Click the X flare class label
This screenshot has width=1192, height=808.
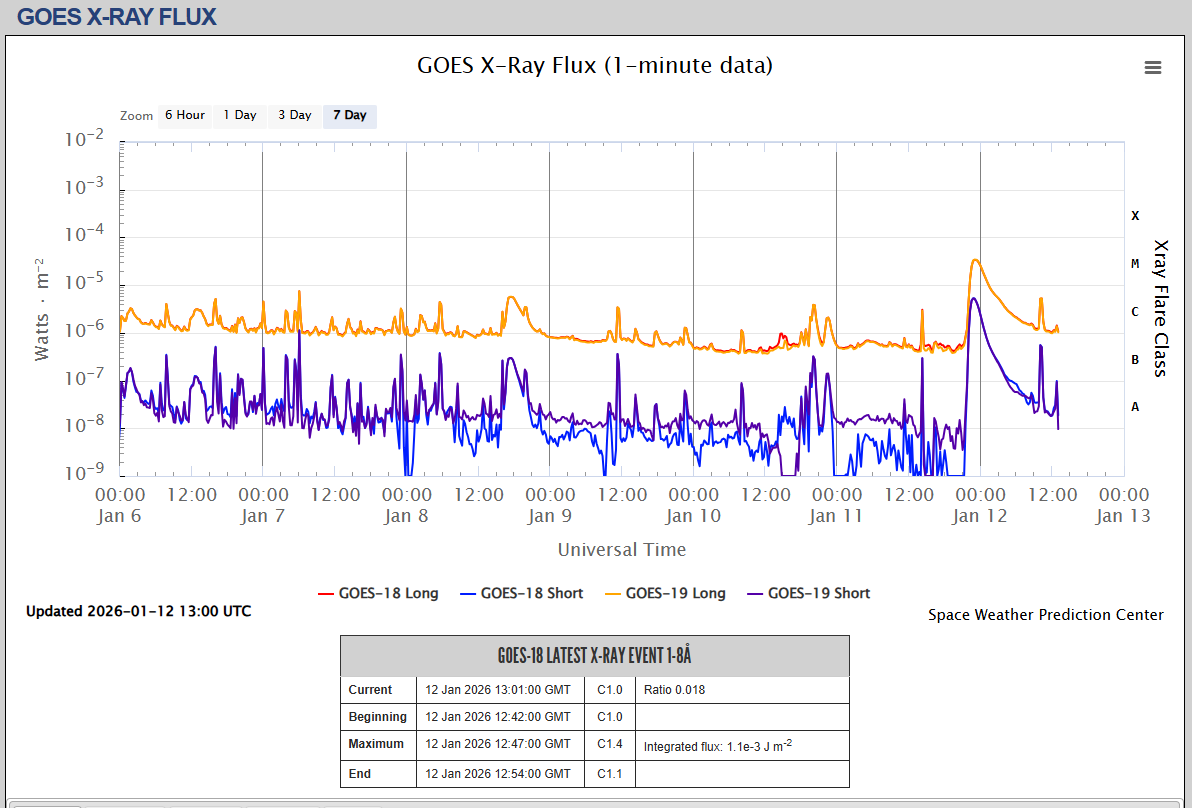coord(1135,215)
